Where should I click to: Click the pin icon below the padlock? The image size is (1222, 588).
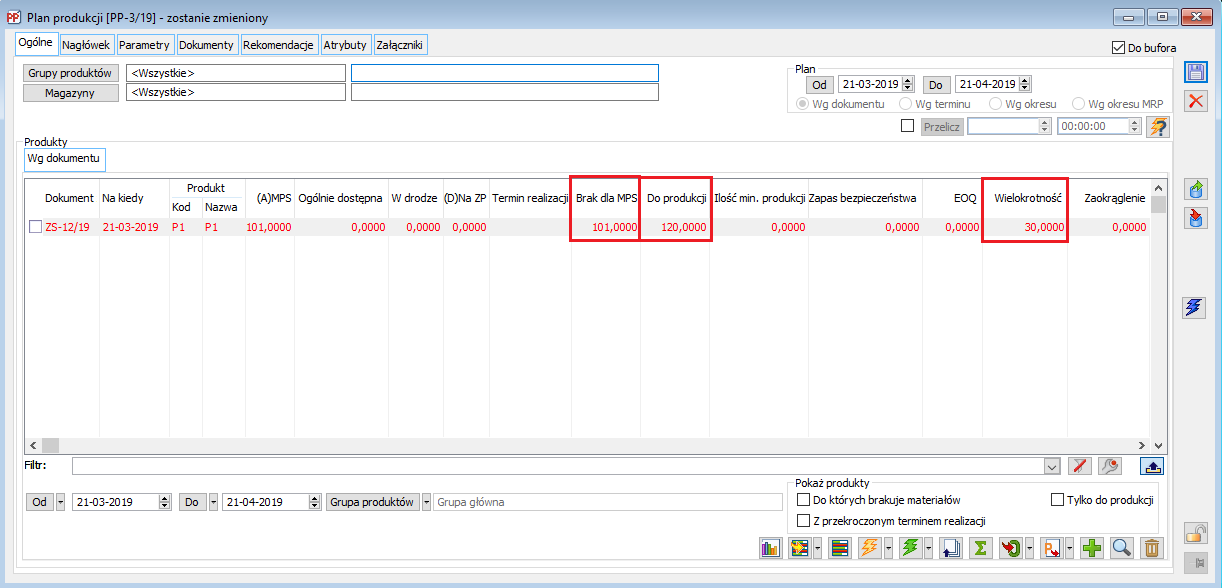pos(1195,561)
